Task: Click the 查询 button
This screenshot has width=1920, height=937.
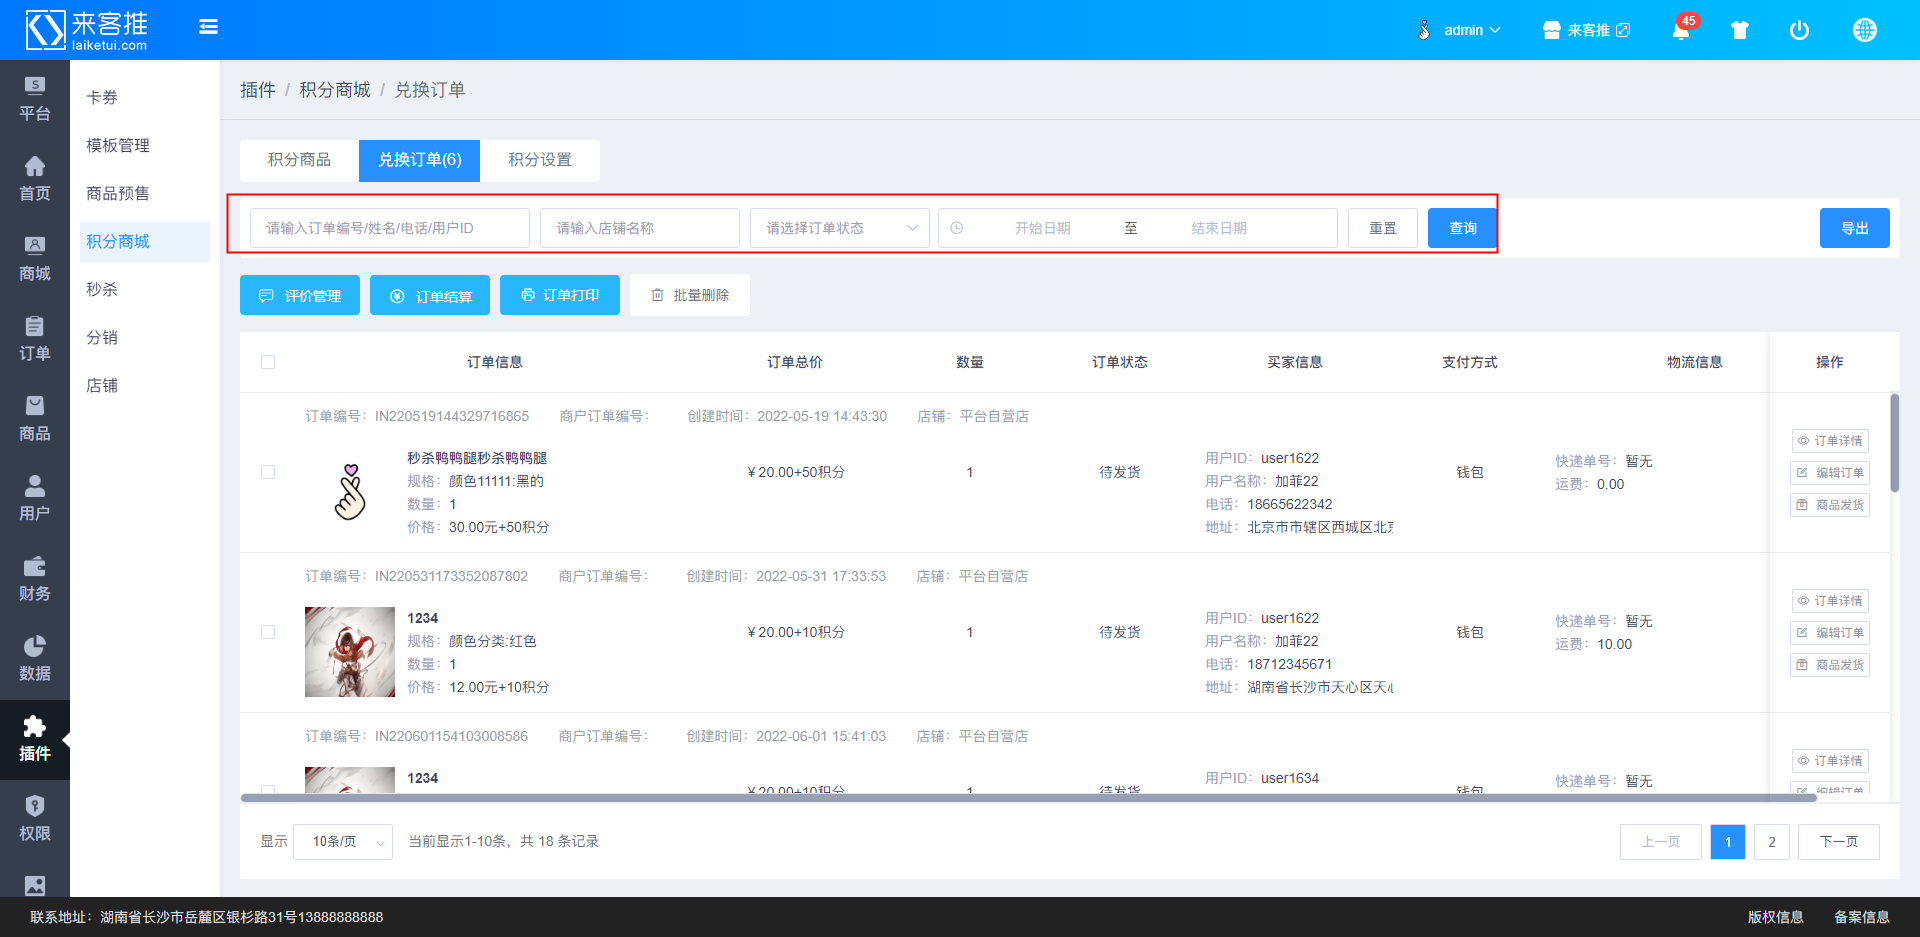Action: pyautogui.click(x=1463, y=228)
